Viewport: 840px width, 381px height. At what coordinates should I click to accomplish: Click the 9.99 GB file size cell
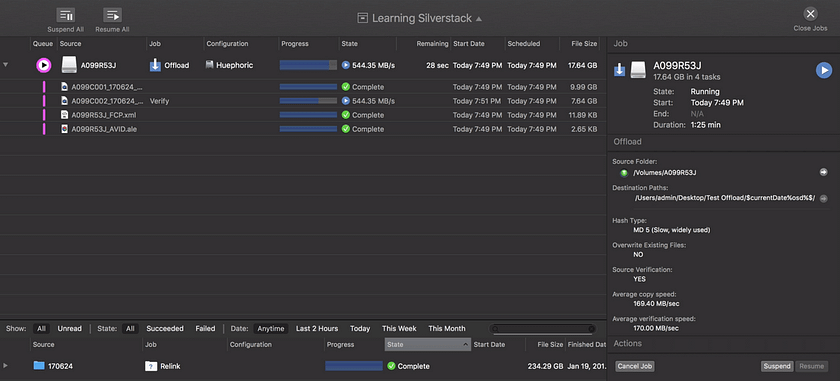[x=583, y=87]
